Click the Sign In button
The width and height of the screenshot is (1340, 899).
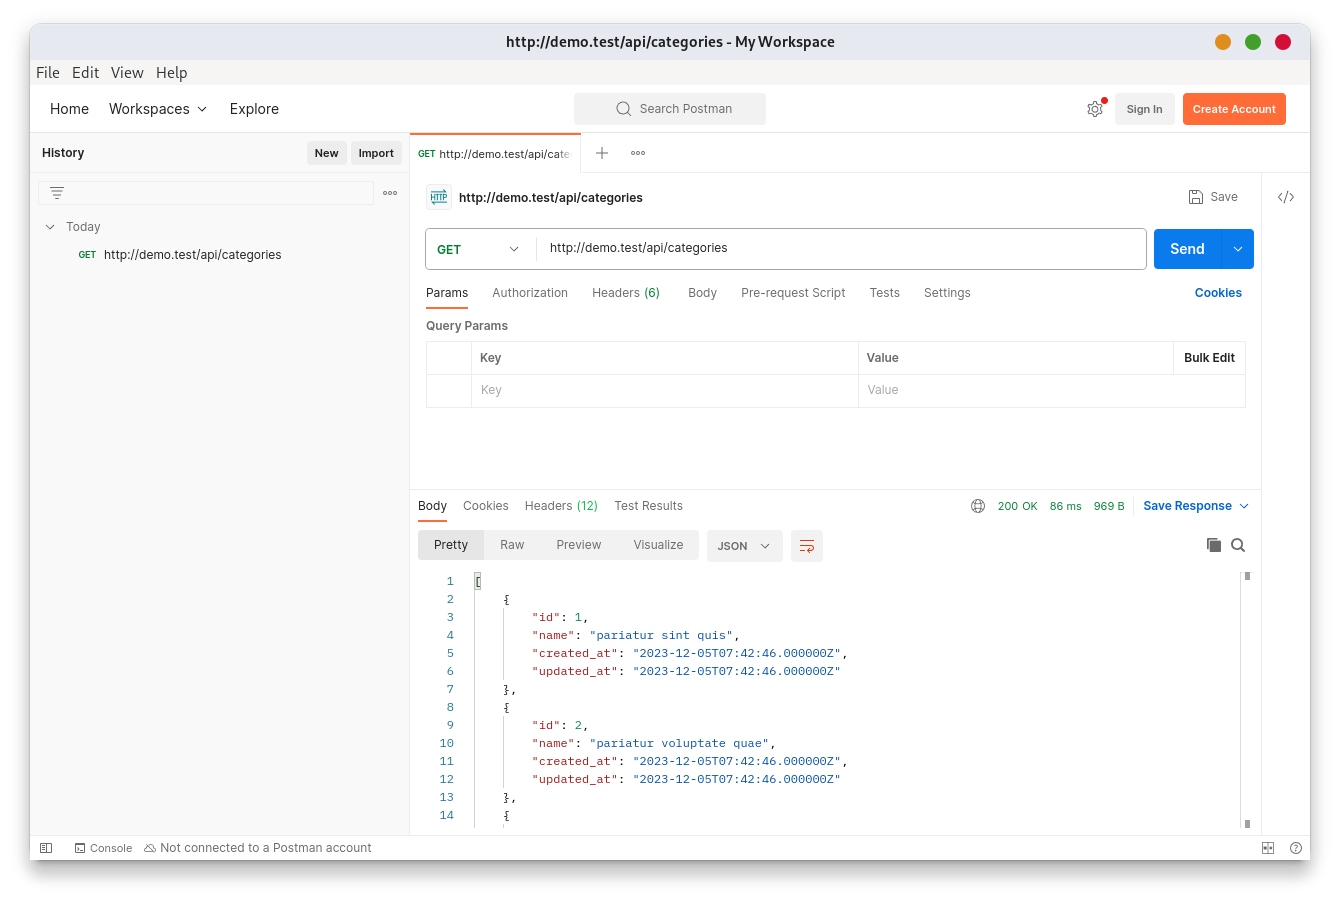pyautogui.click(x=1144, y=109)
